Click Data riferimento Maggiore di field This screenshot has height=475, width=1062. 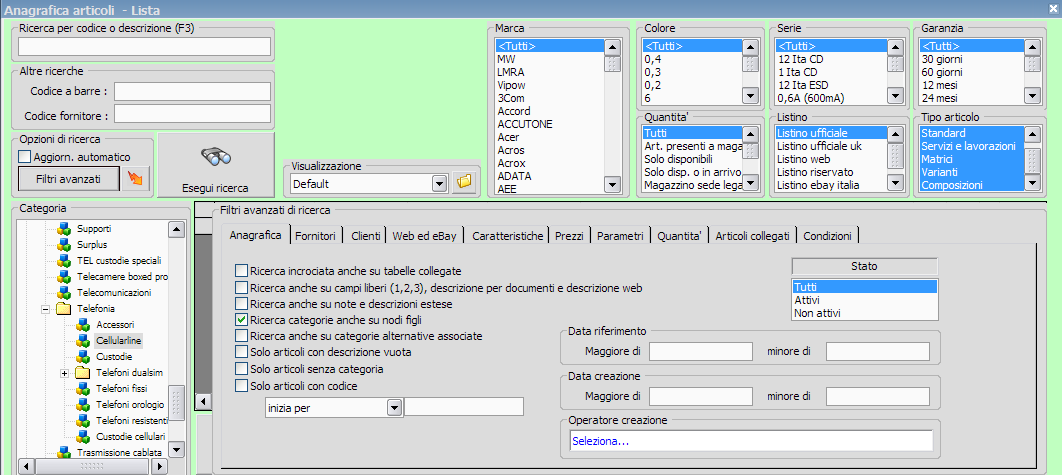[701, 351]
